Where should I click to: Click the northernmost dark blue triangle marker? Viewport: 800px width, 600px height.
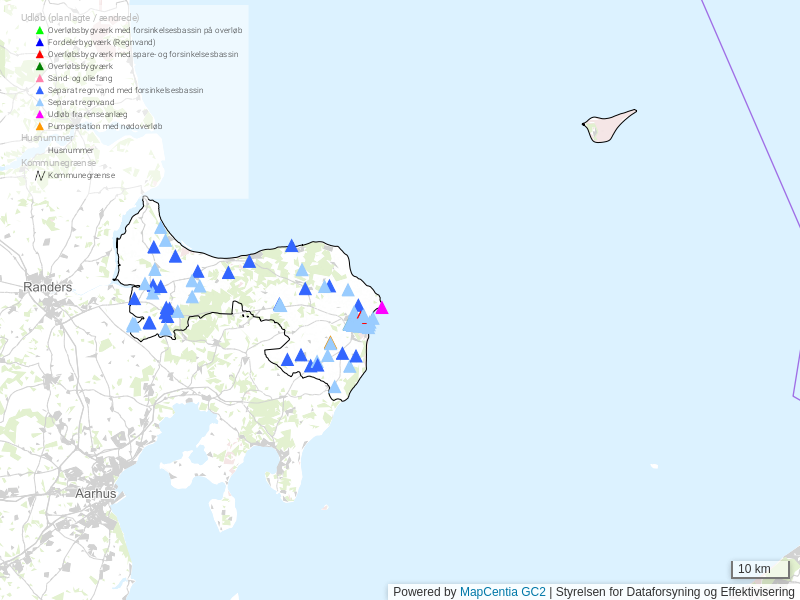(291, 246)
